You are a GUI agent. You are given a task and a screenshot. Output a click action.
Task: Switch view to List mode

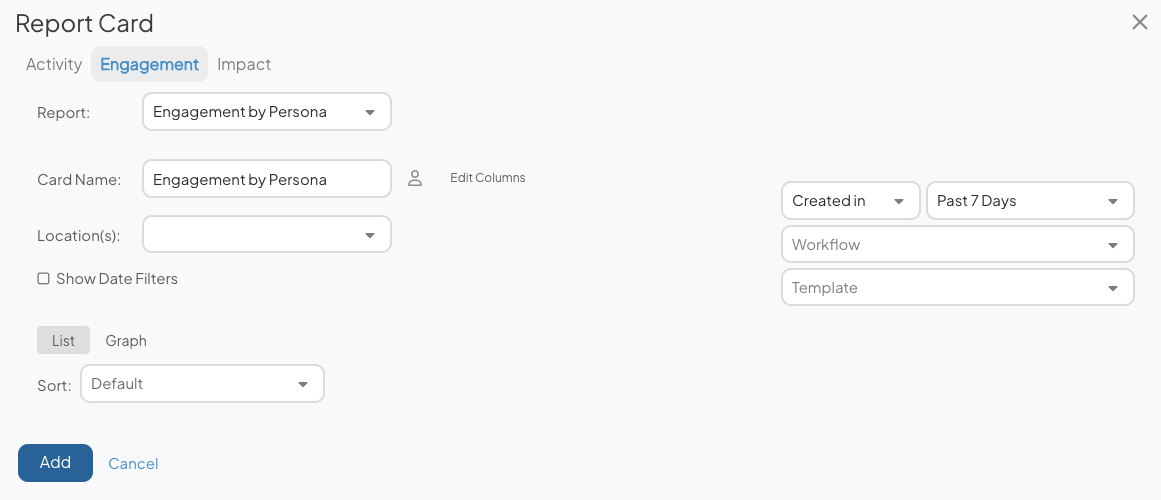point(64,341)
